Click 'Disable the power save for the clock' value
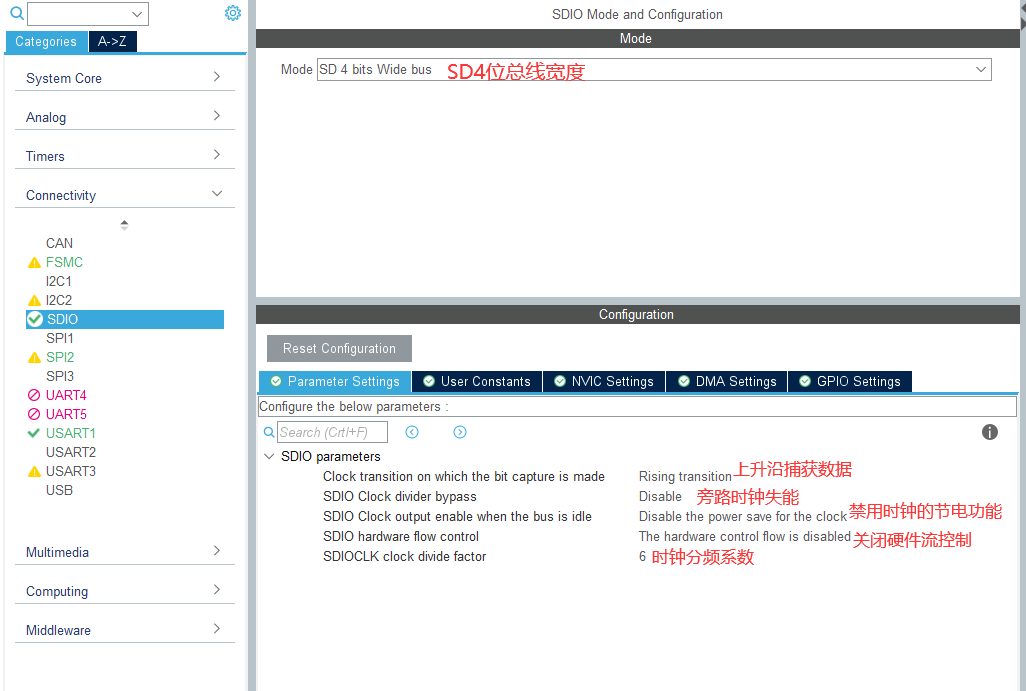Image resolution: width=1026 pixels, height=691 pixels. pos(742,516)
